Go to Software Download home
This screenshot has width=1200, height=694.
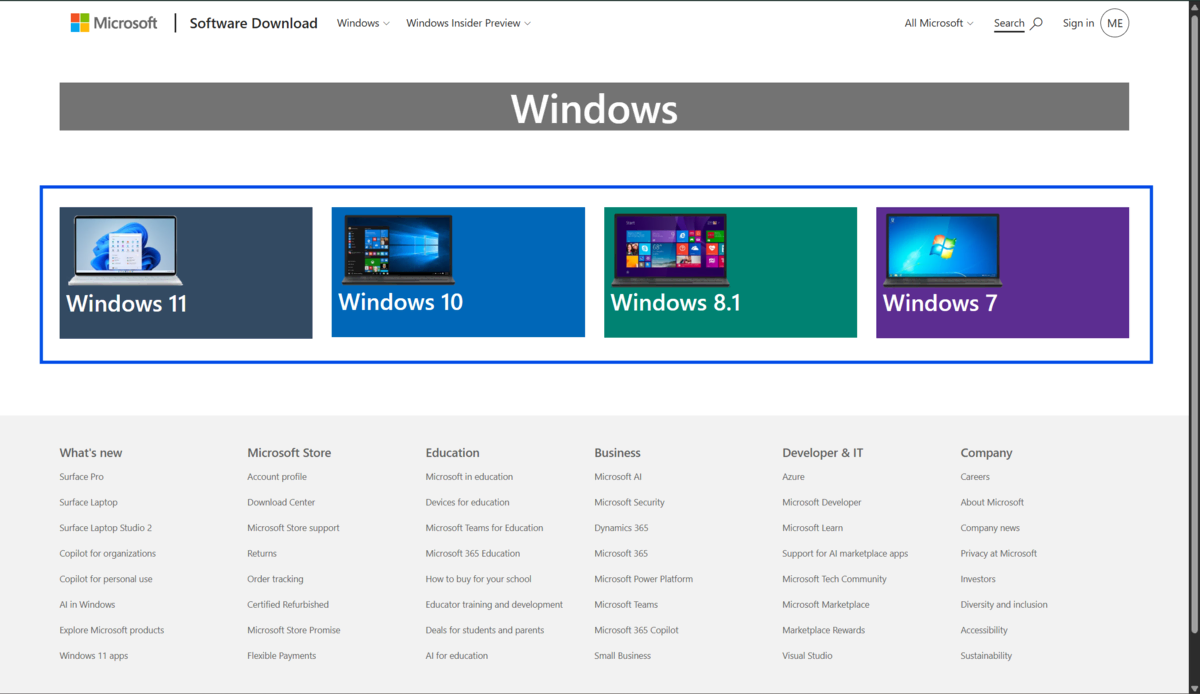(253, 23)
